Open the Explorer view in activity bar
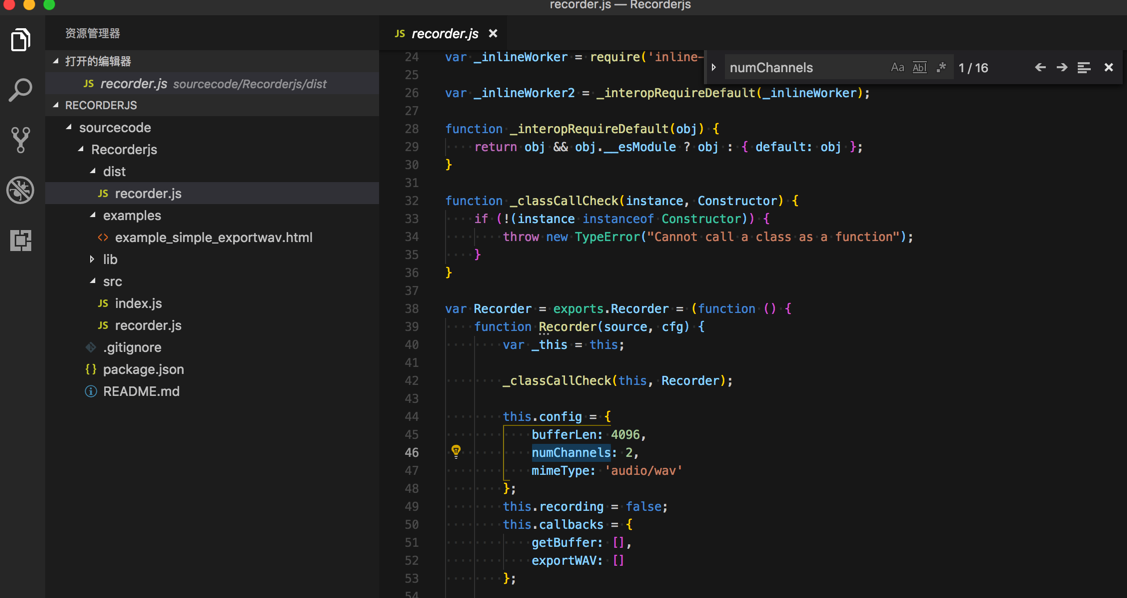This screenshot has width=1127, height=598. 21,40
